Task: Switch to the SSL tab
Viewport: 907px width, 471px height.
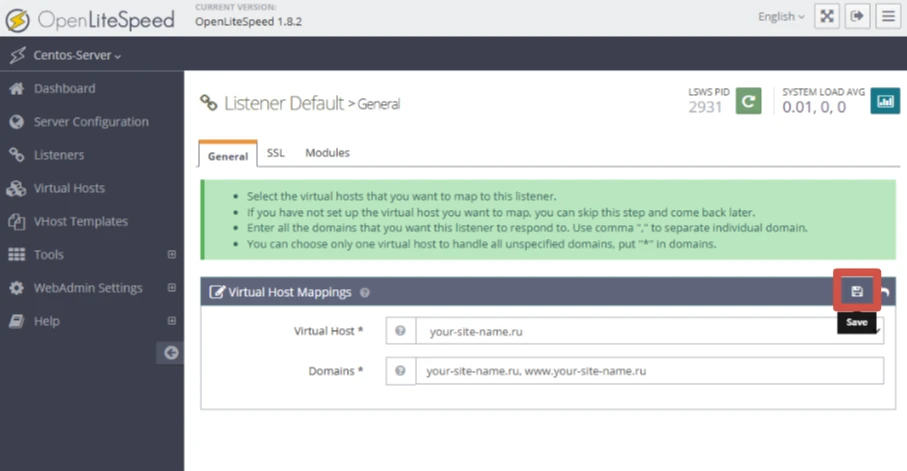Action: [x=275, y=153]
